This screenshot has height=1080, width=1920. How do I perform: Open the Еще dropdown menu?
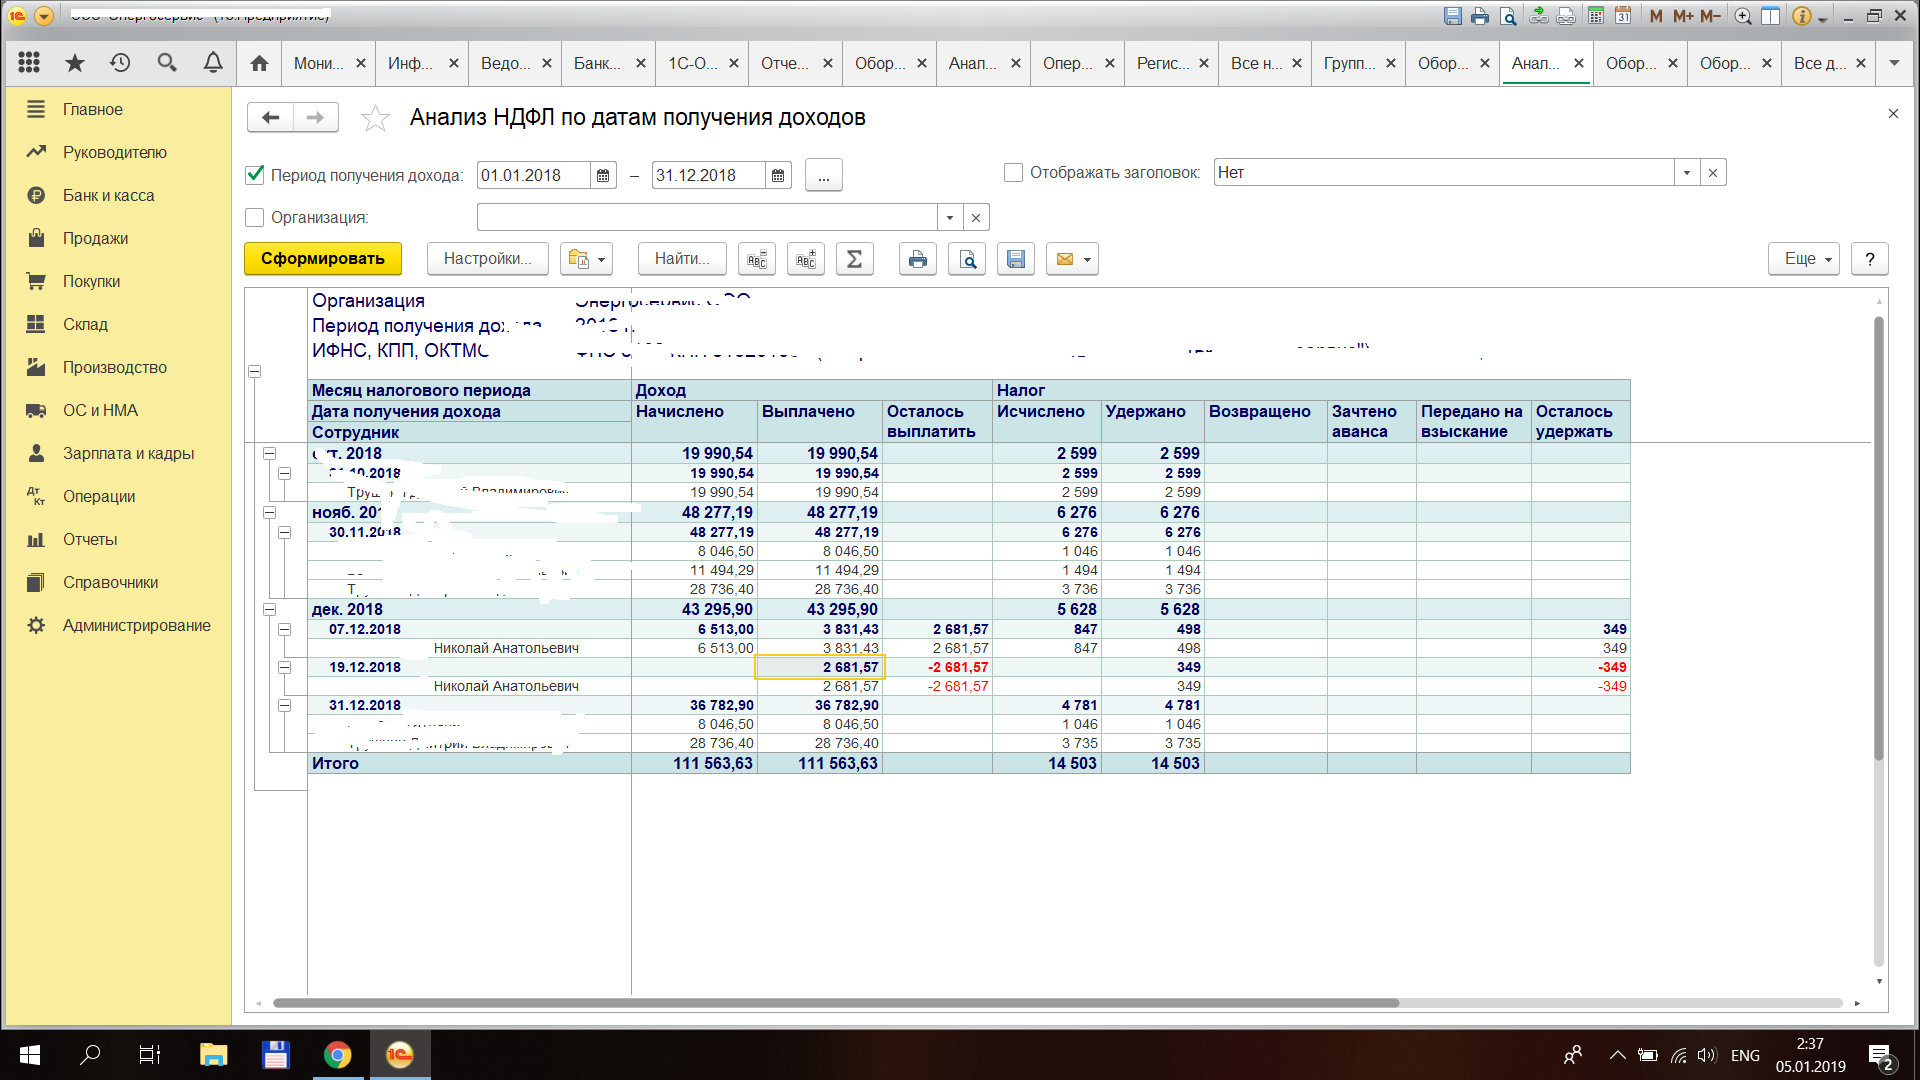pyautogui.click(x=1803, y=259)
